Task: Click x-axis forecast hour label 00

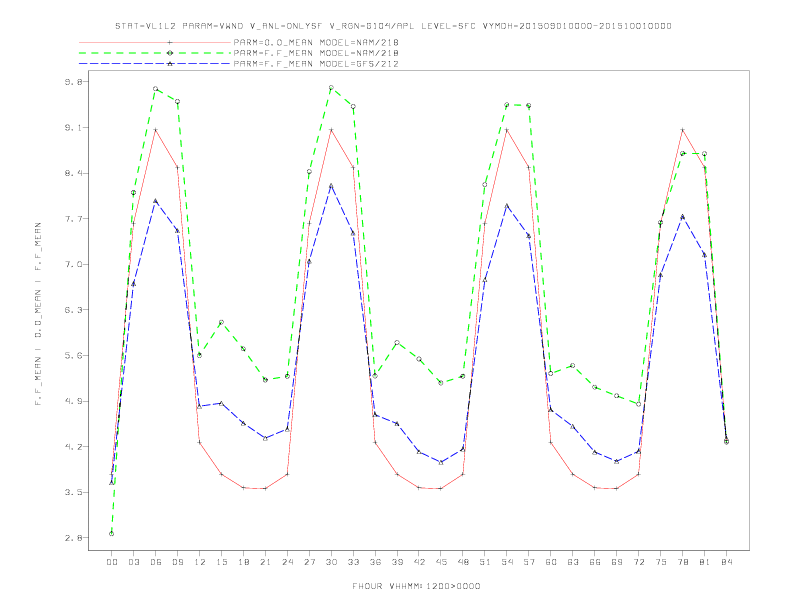Action: tap(112, 562)
